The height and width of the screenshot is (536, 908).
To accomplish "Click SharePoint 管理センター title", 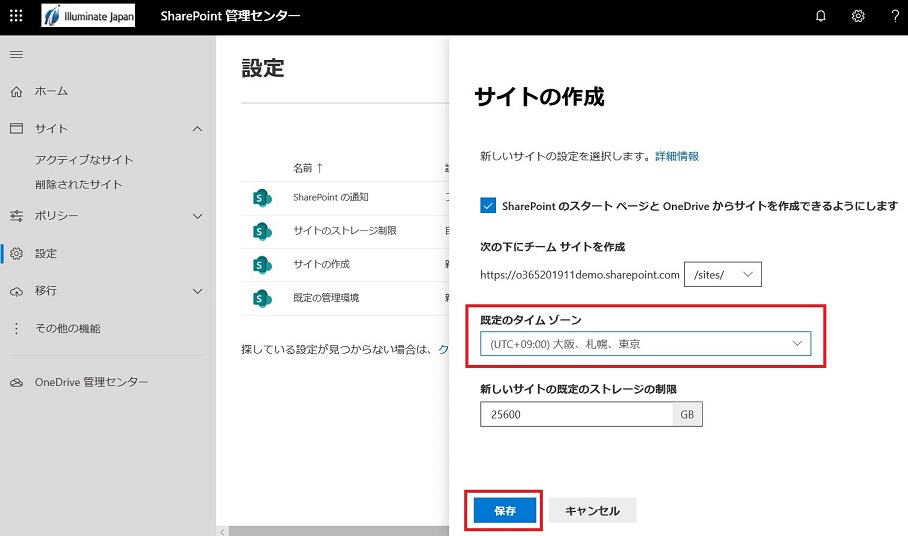I will pyautogui.click(x=230, y=16).
